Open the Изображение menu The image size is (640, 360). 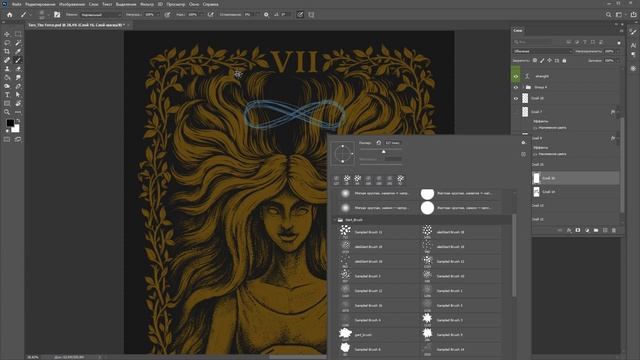click(x=72, y=4)
